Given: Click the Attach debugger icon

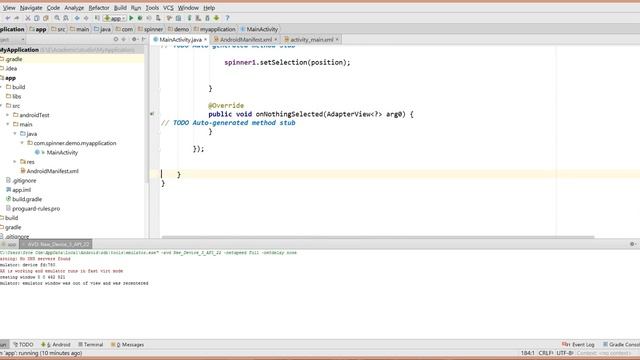Looking at the screenshot, I should coord(158,18).
